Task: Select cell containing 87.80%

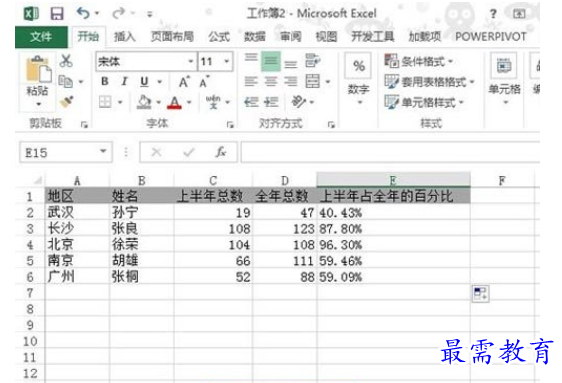Action: 393,229
